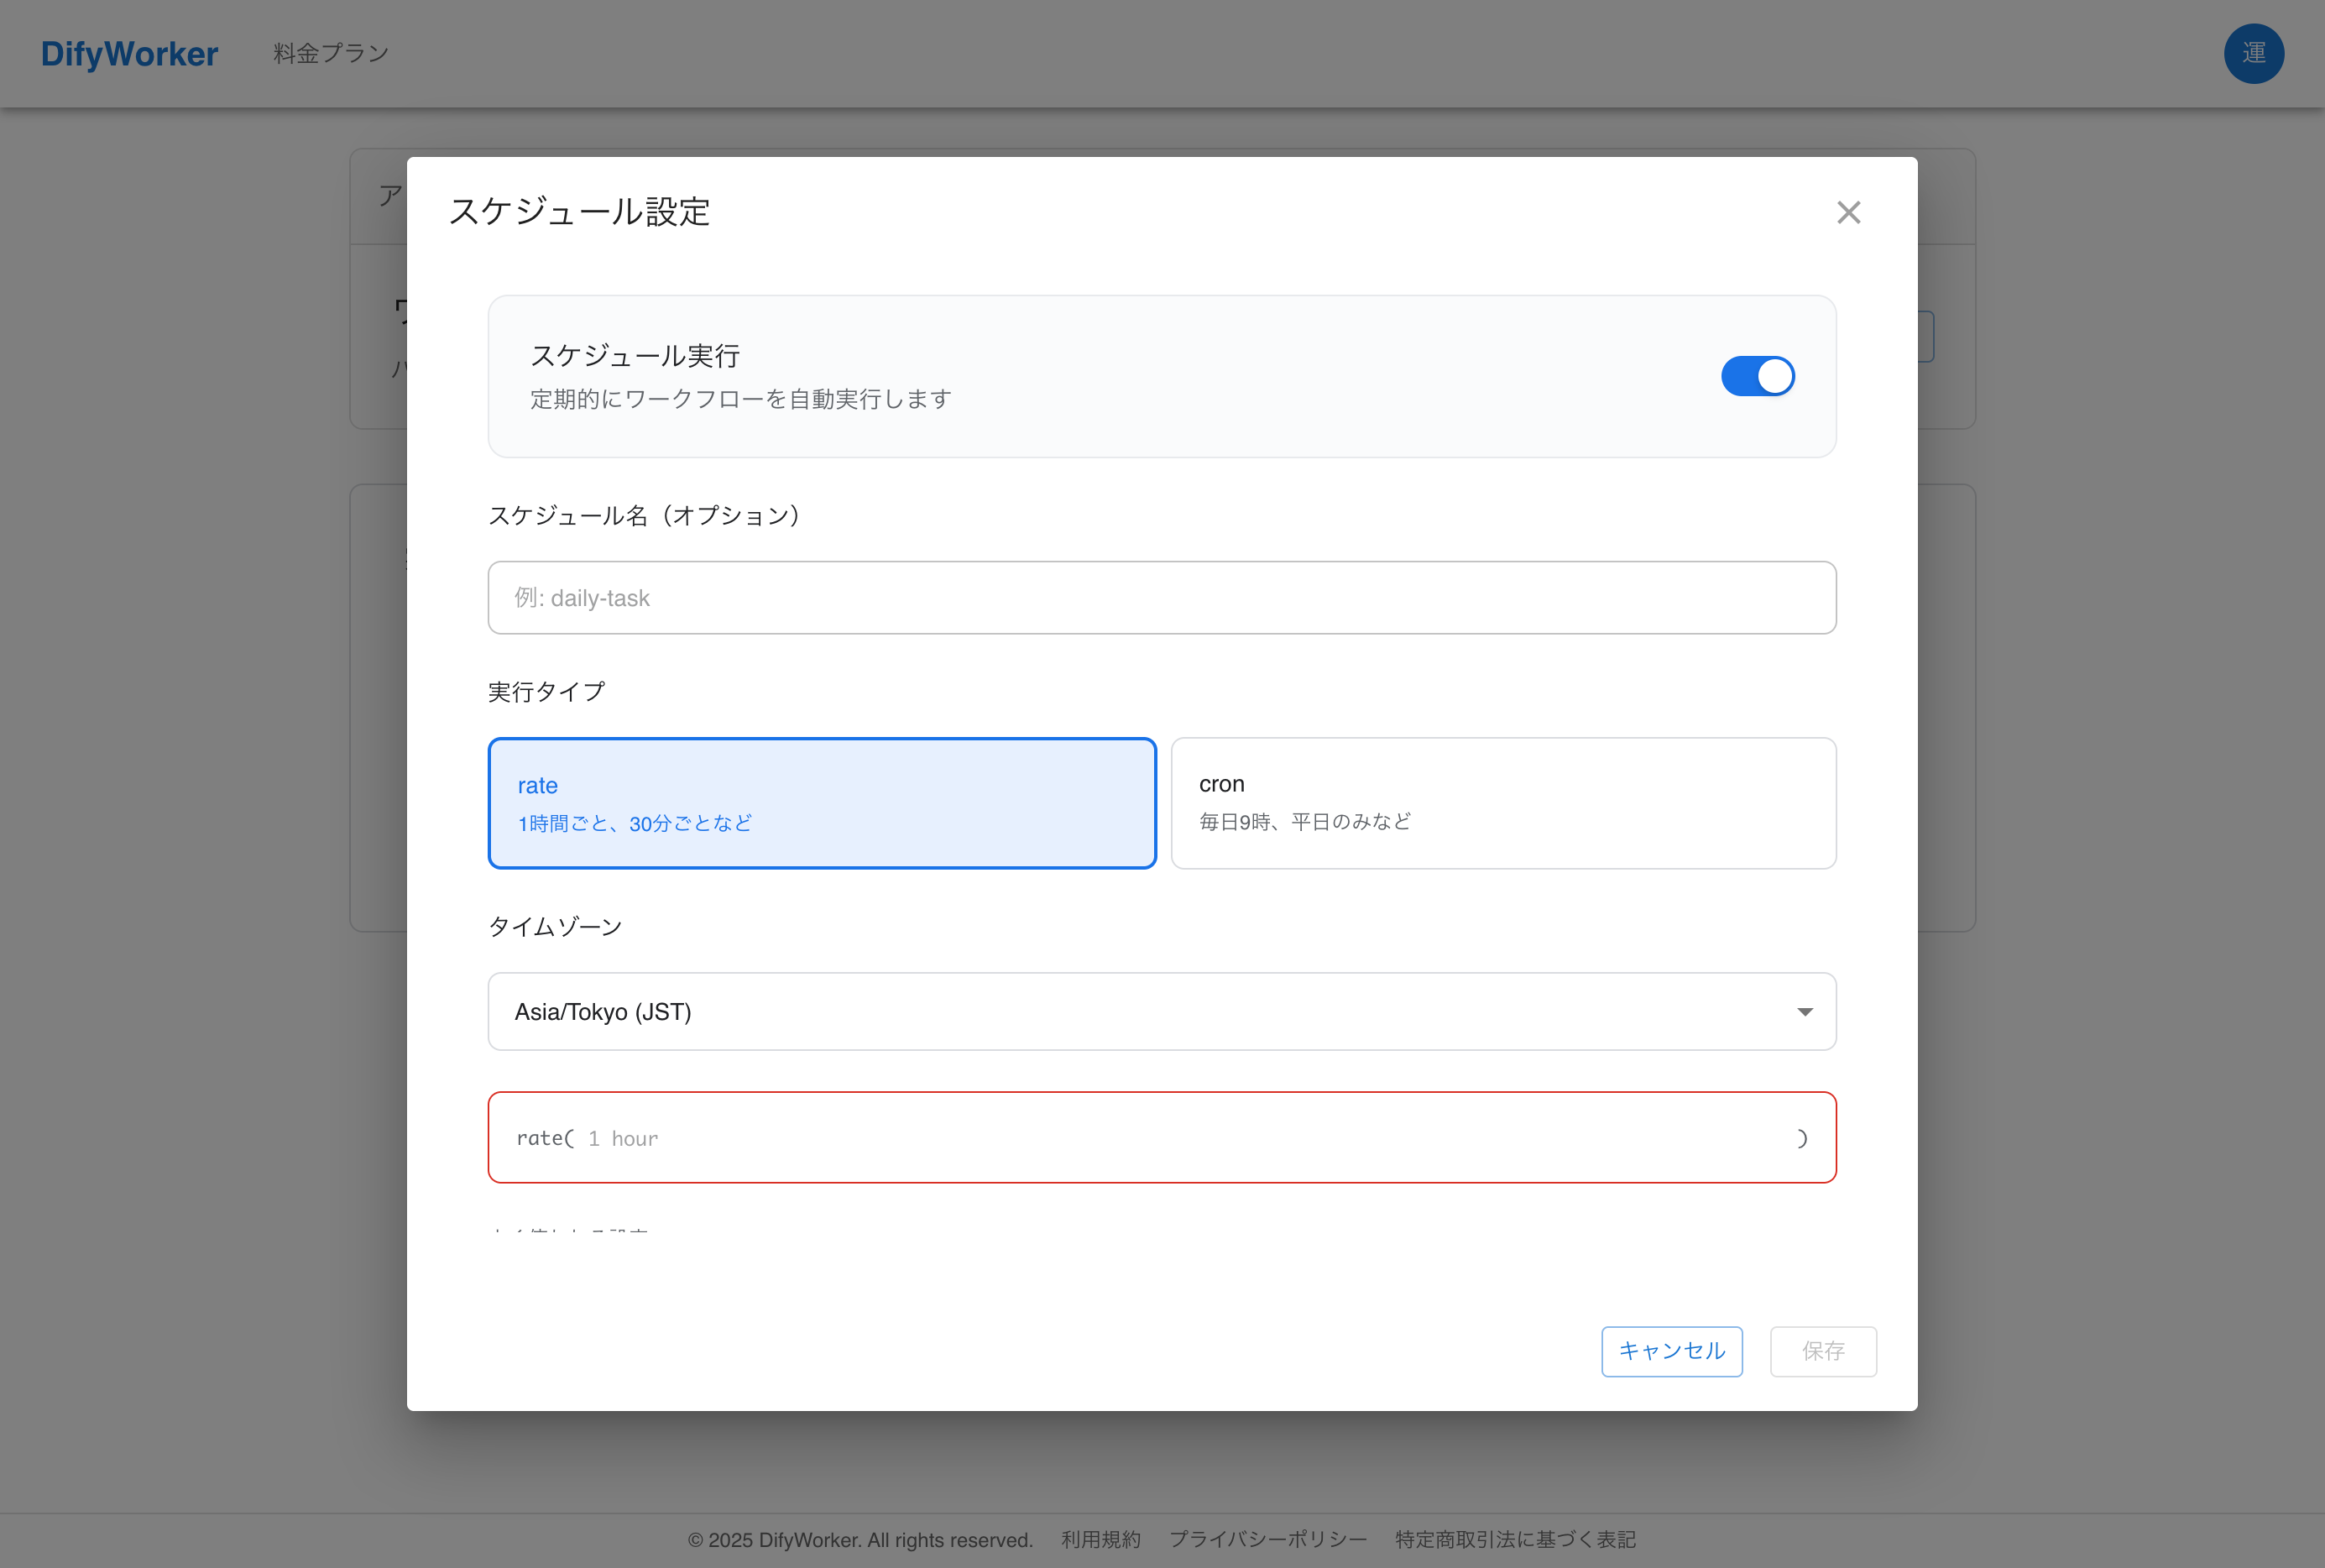Click the schedule name input field
This screenshot has height=1568, width=2325.
click(x=1160, y=597)
